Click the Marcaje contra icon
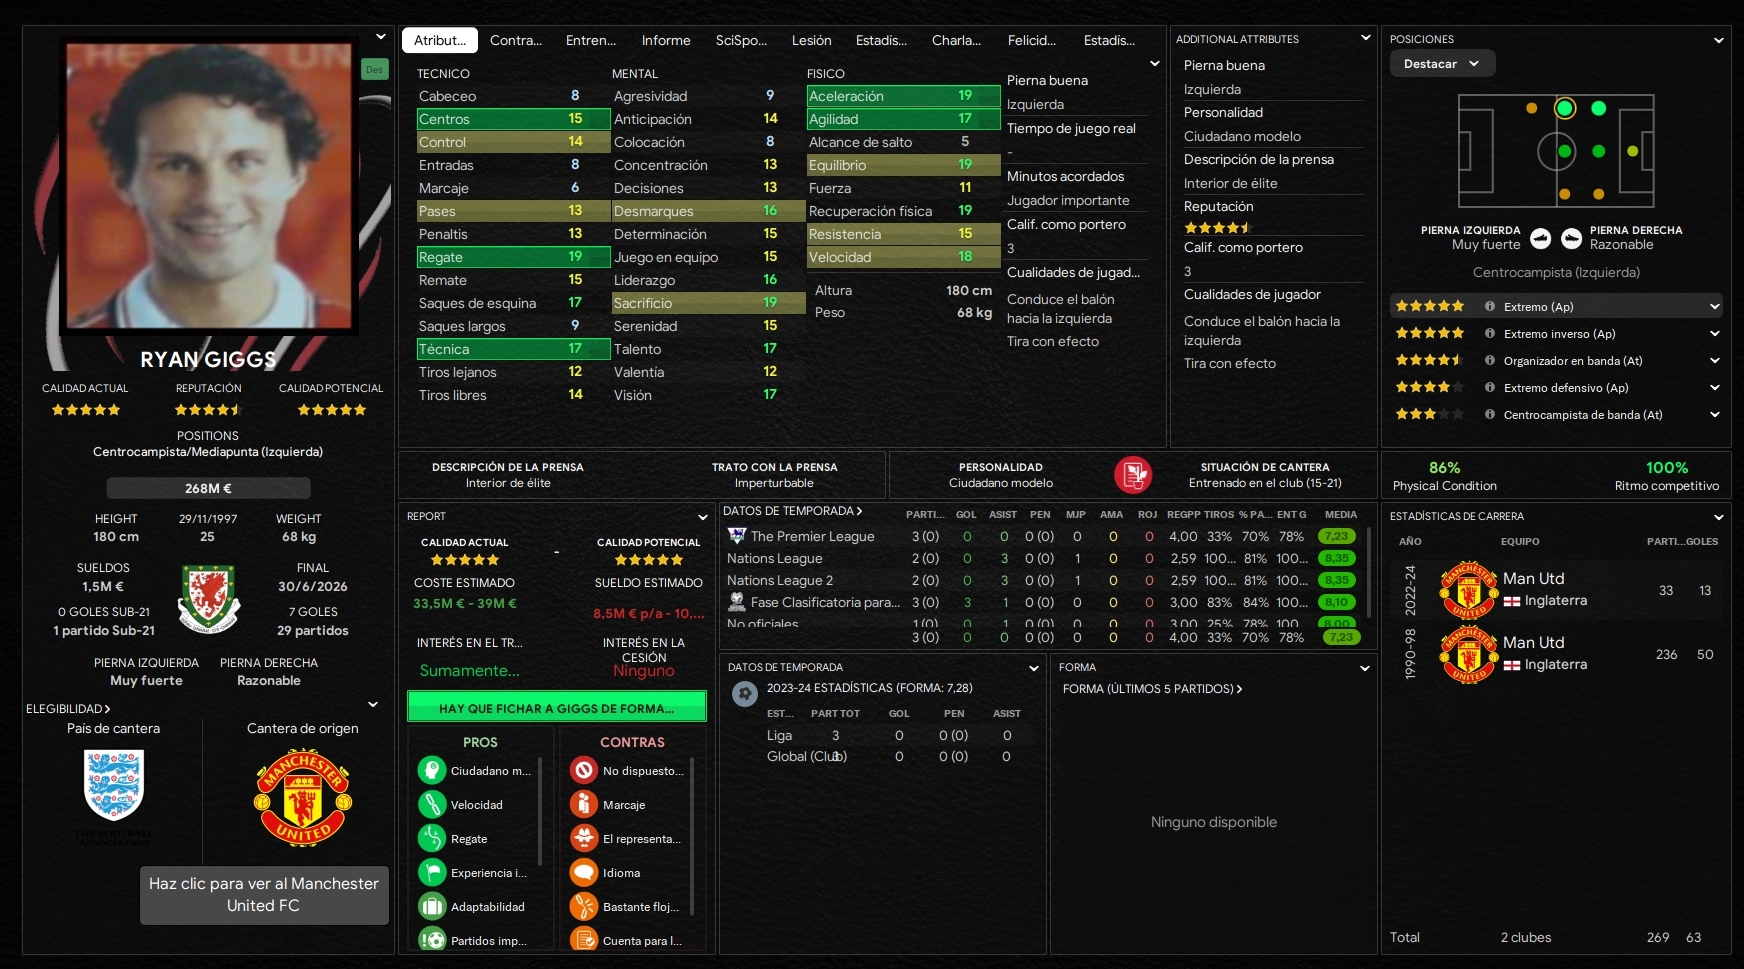Viewport: 1744px width, 969px height. tap(584, 805)
